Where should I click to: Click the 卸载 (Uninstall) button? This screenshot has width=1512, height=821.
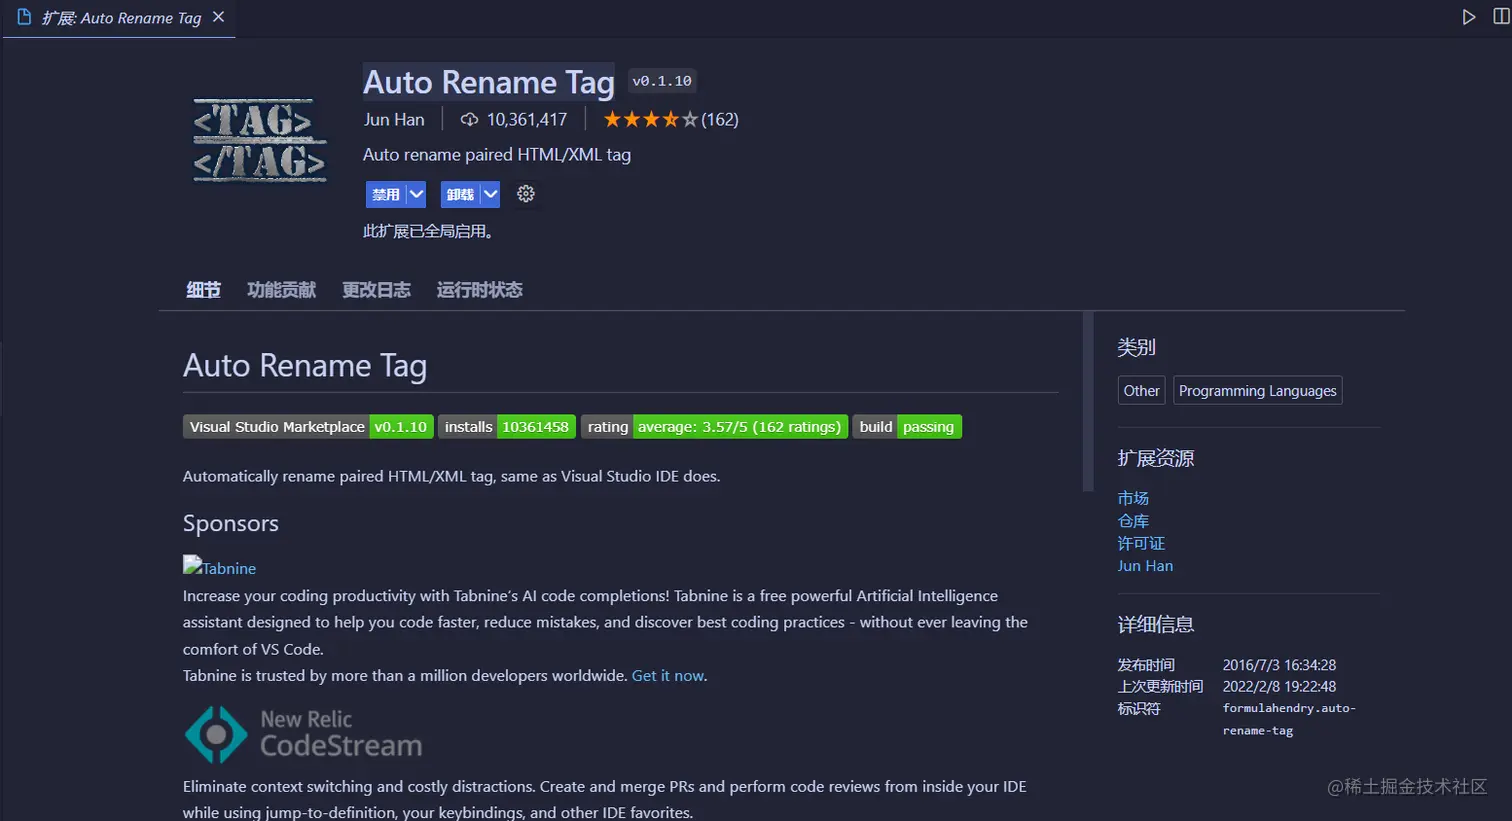coord(460,194)
